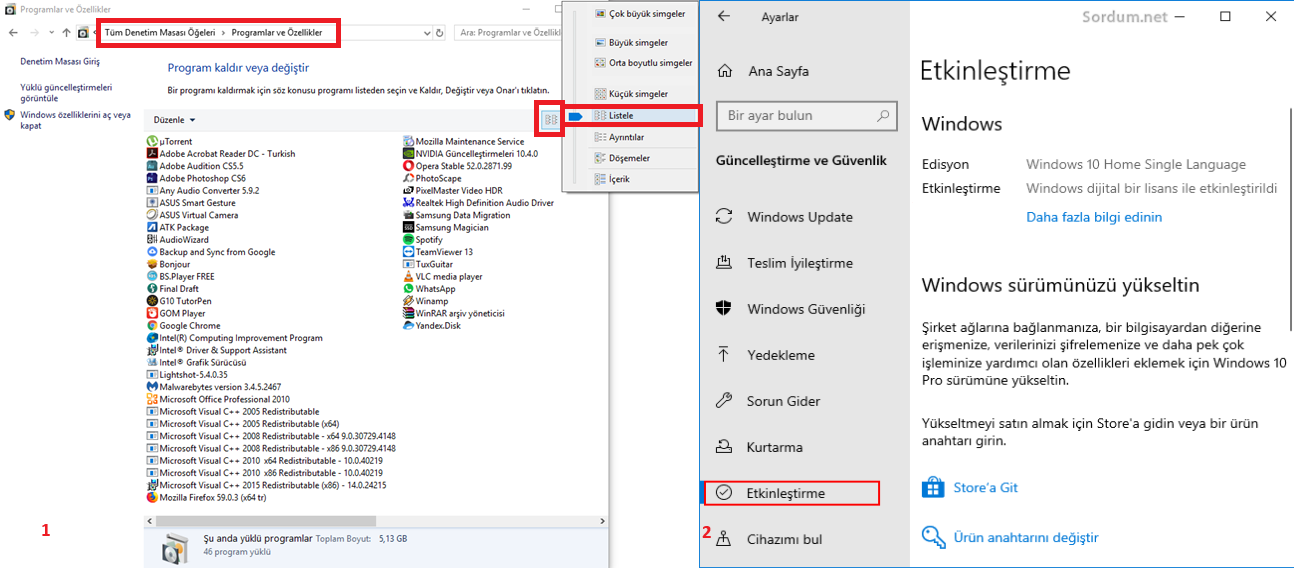Refresh the Programlar ve Özellikler address bar

click(440, 33)
